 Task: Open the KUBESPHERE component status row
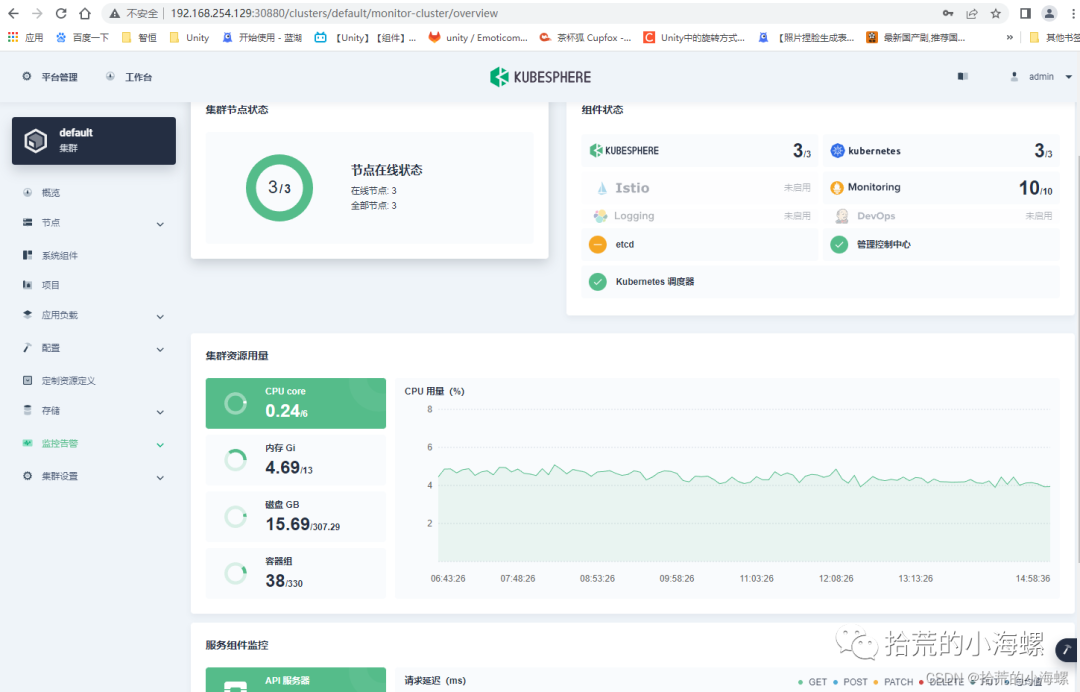pos(700,151)
